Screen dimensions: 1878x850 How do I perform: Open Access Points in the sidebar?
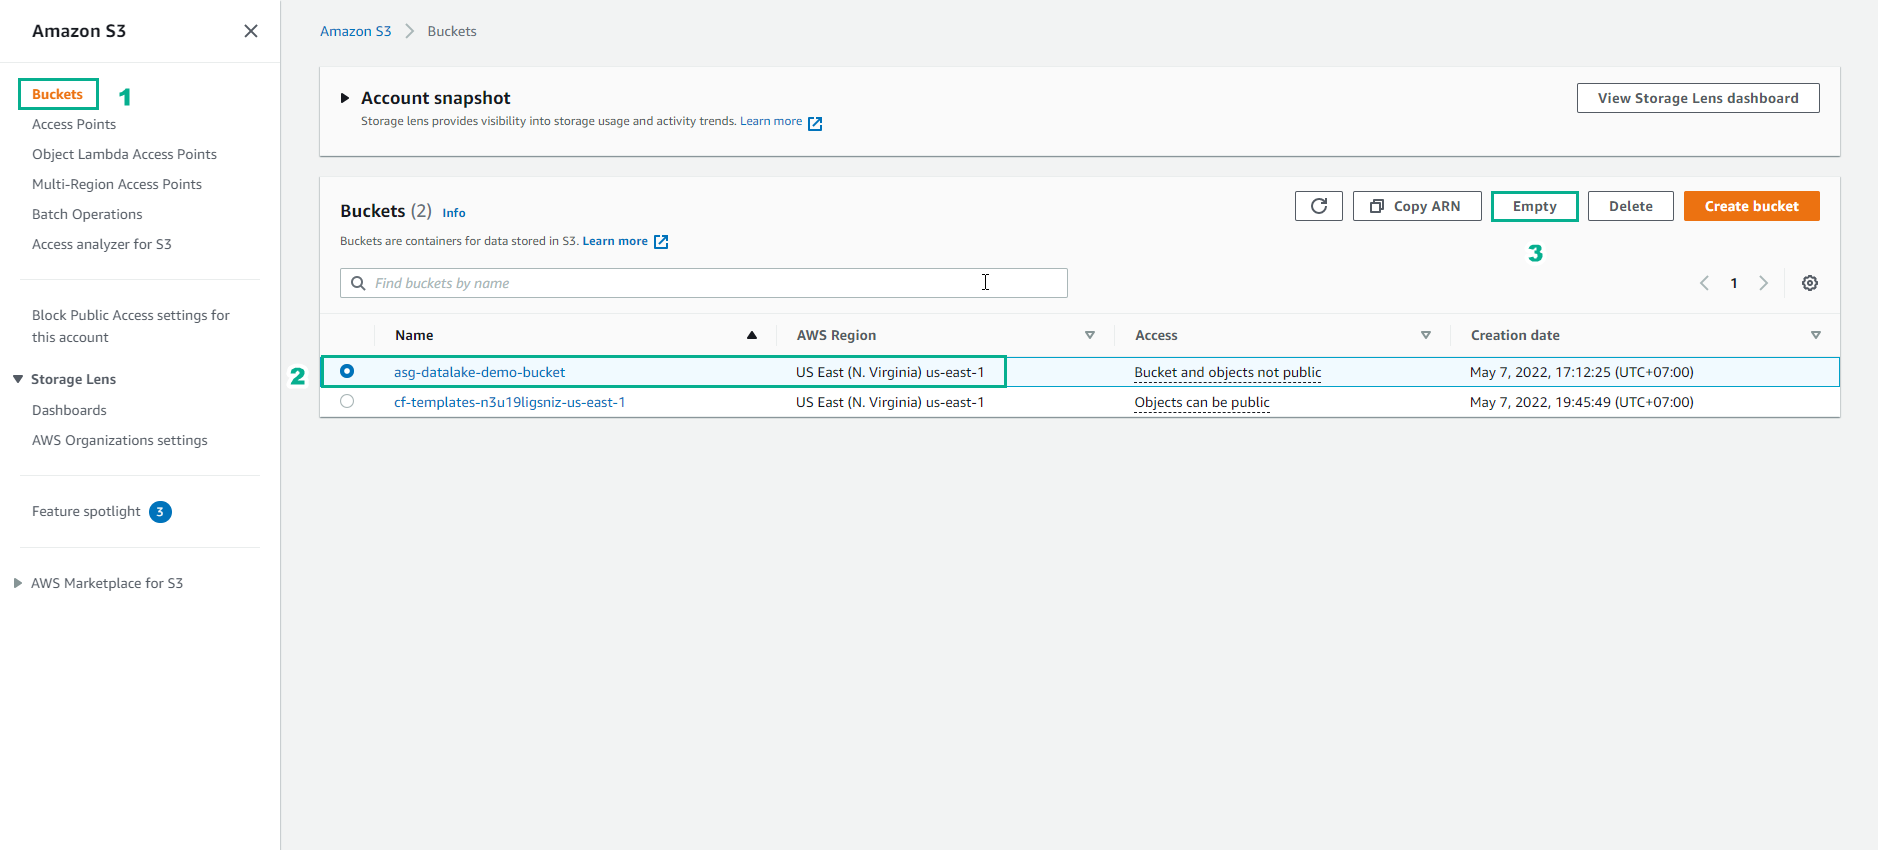tap(74, 124)
